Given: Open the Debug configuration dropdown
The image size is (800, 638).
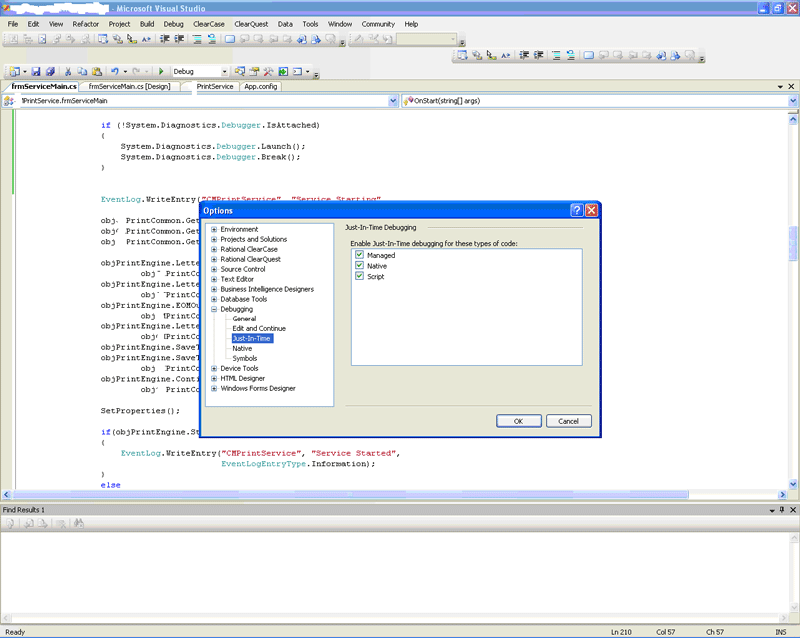Looking at the screenshot, I should [224, 72].
